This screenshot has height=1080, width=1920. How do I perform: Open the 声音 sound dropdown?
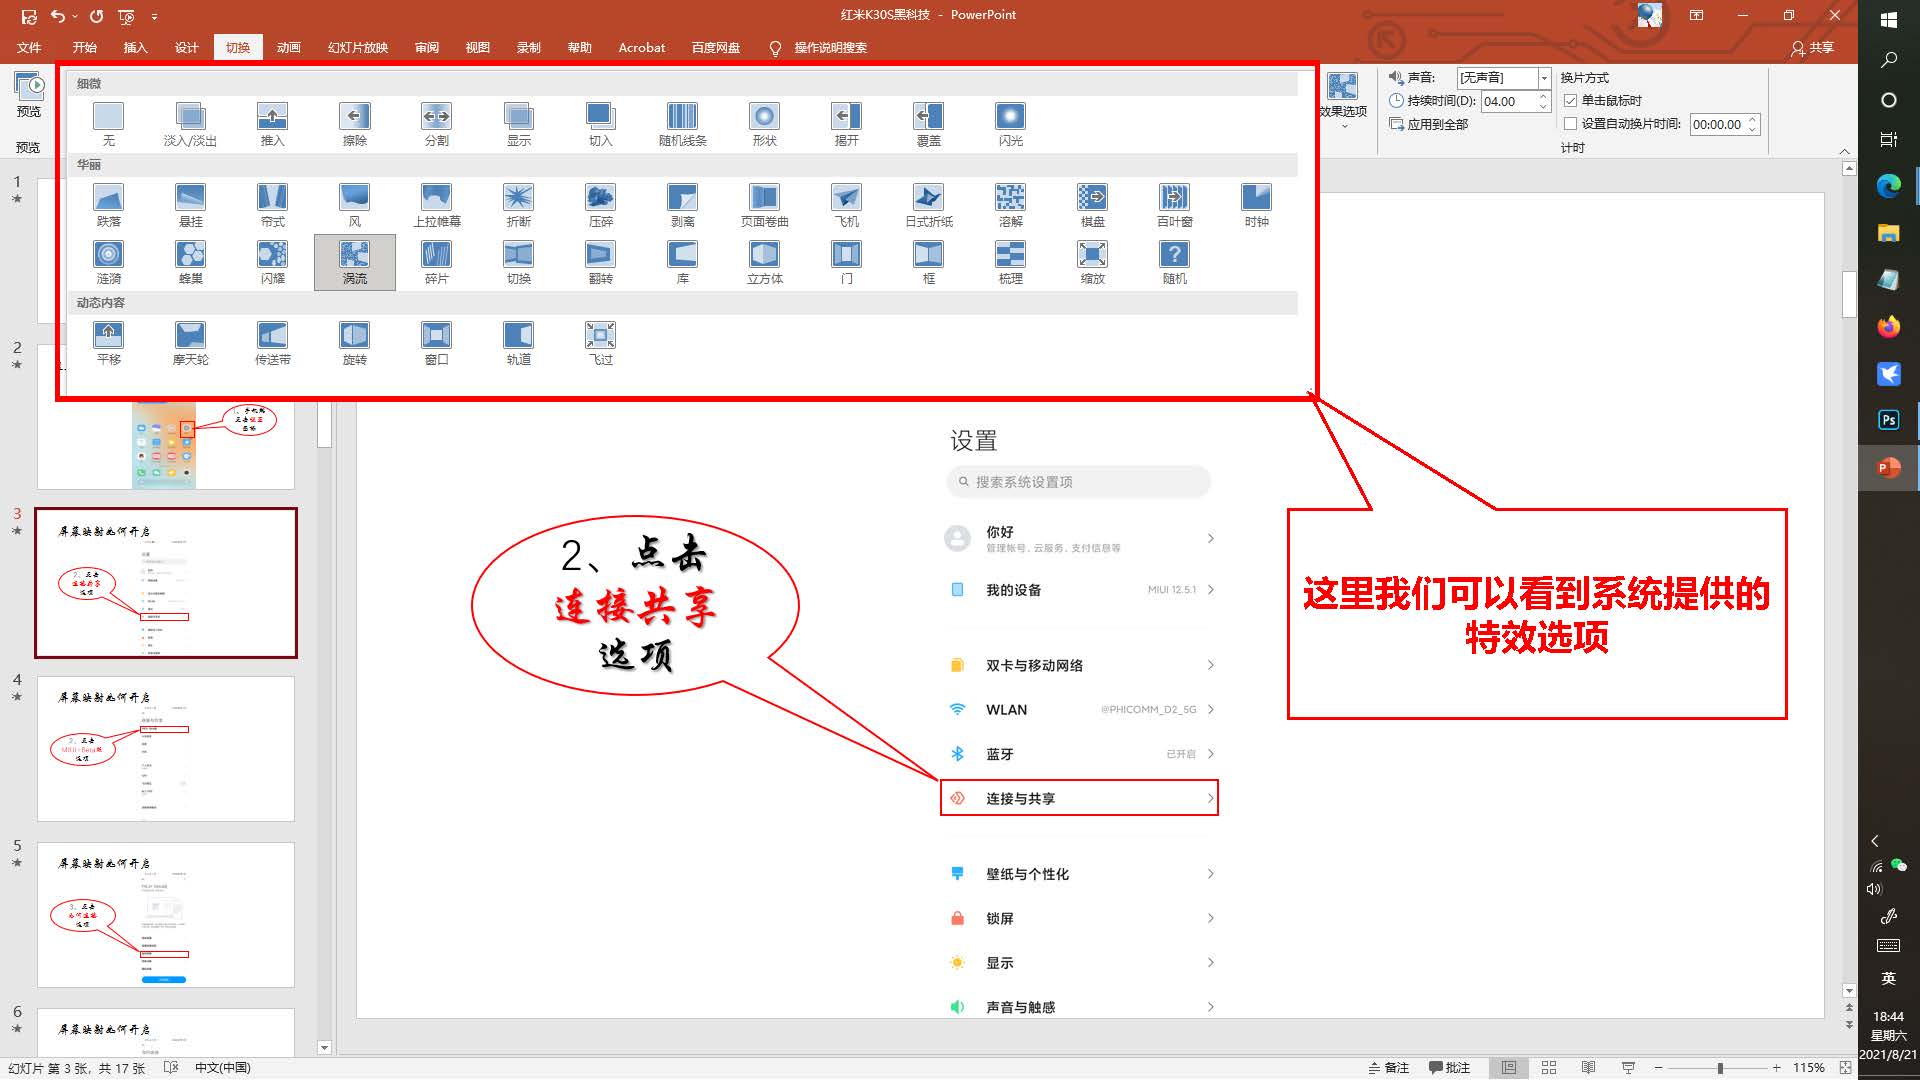(x=1544, y=78)
